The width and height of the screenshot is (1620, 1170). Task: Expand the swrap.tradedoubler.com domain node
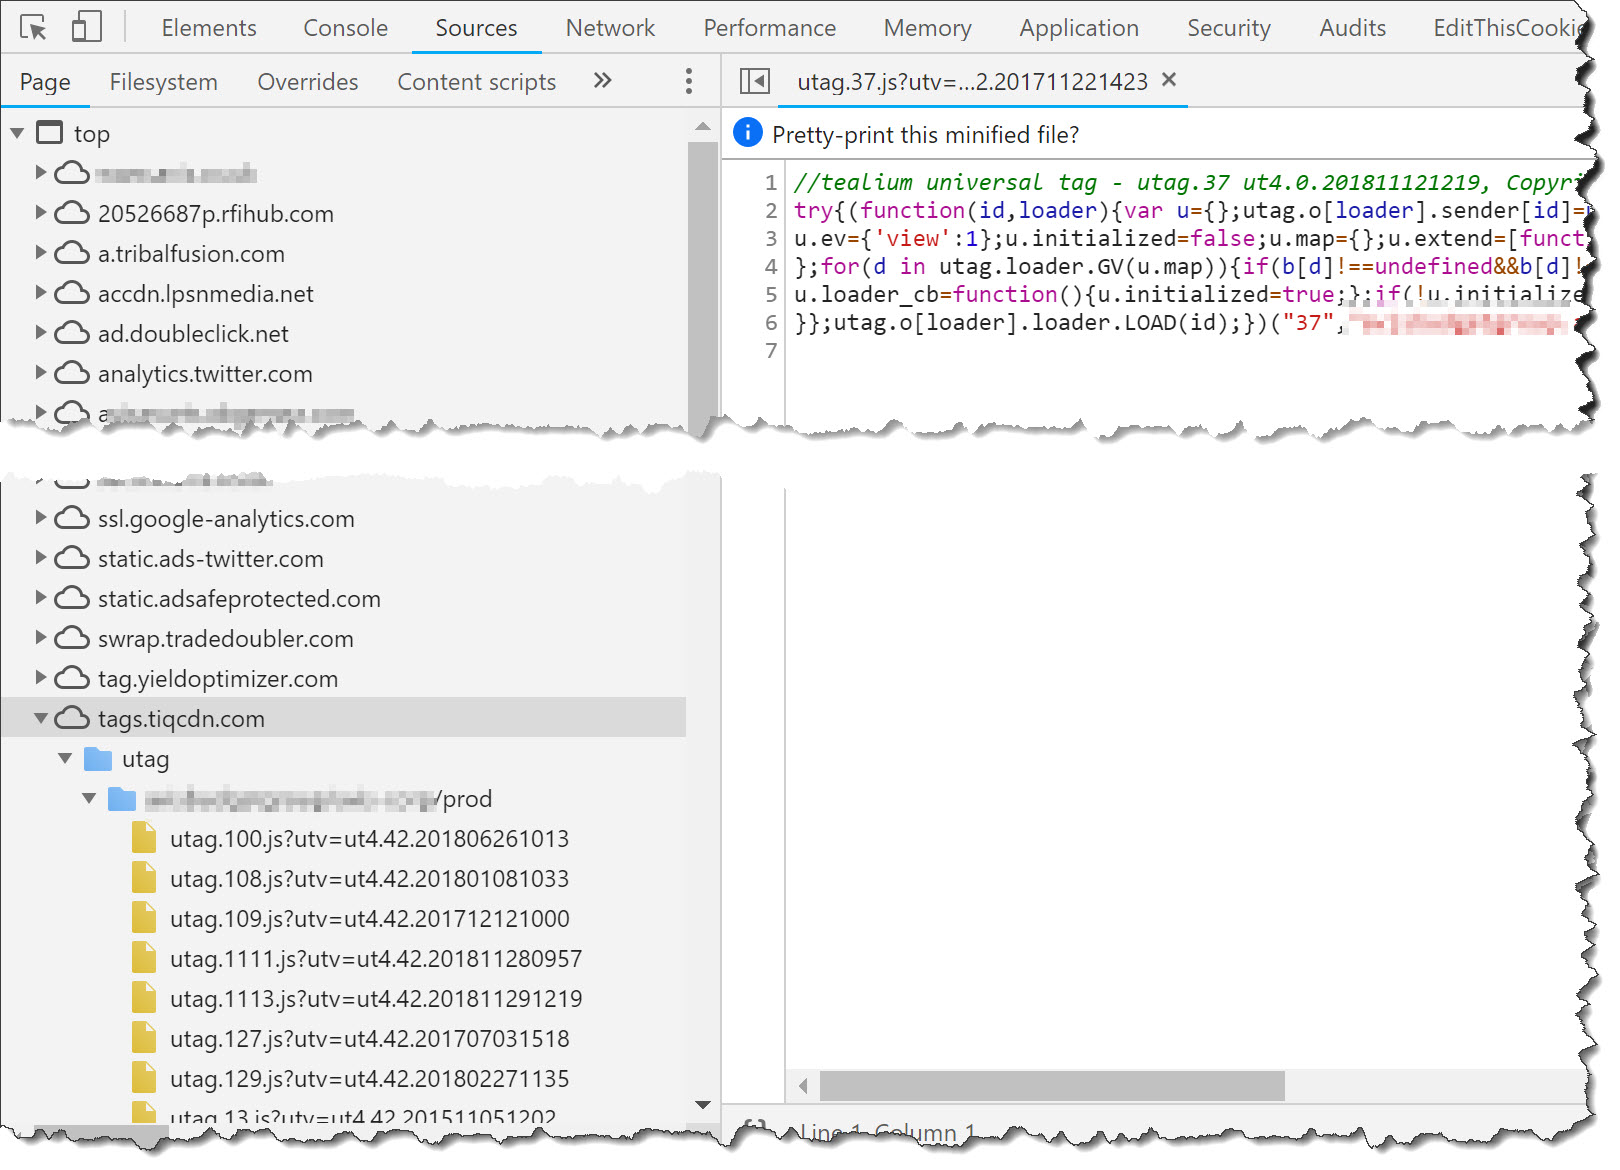pyautogui.click(x=41, y=637)
